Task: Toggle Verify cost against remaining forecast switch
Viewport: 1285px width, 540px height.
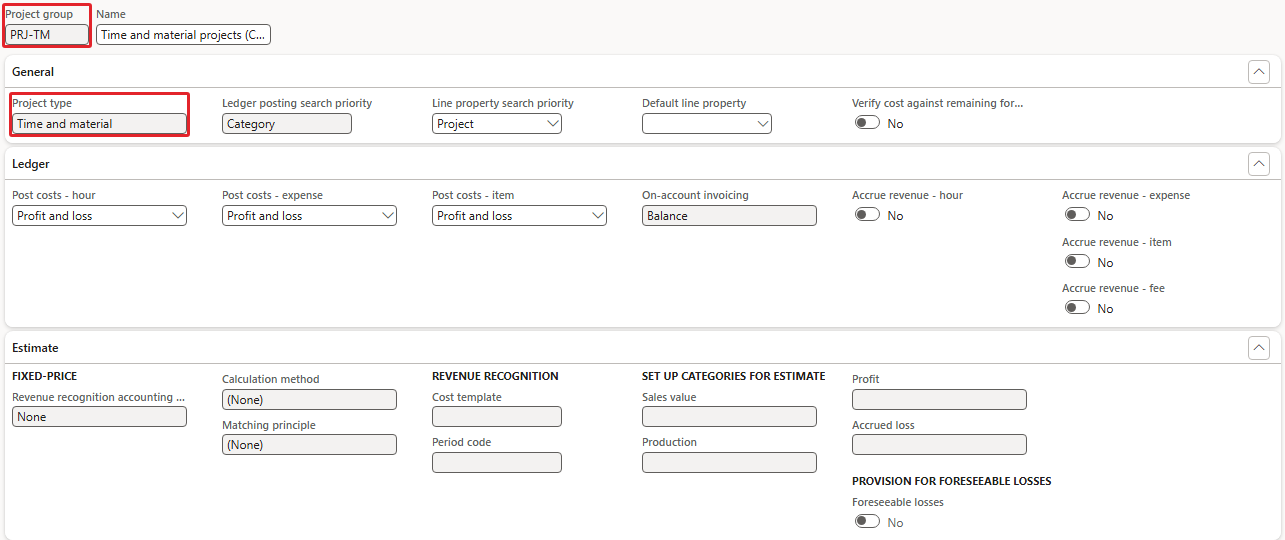Action: (867, 123)
